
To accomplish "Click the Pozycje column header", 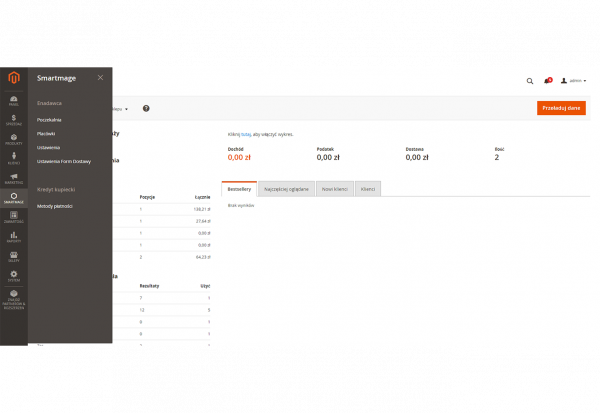I will coord(147,197).
